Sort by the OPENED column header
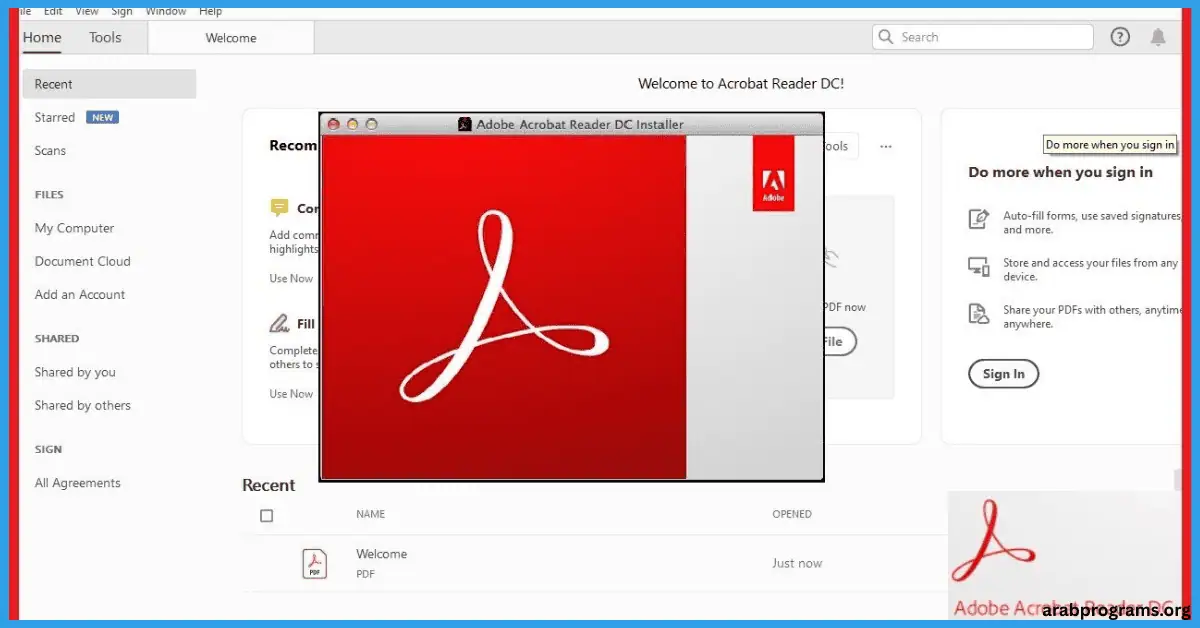Image resolution: width=1200 pixels, height=628 pixels. (792, 514)
